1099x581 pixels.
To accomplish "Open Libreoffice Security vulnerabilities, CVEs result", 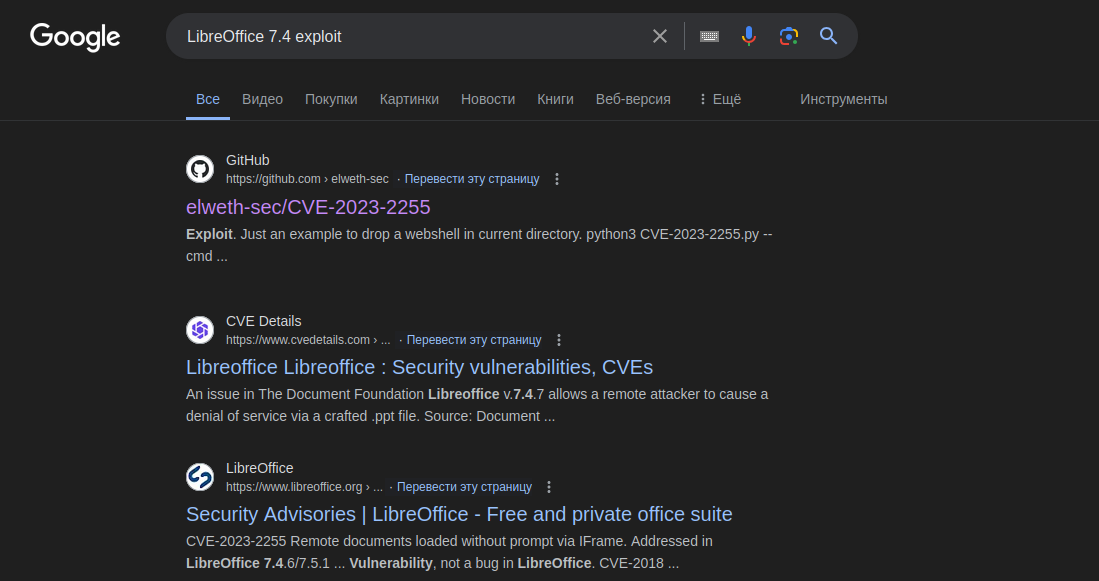I will click(x=419, y=367).
